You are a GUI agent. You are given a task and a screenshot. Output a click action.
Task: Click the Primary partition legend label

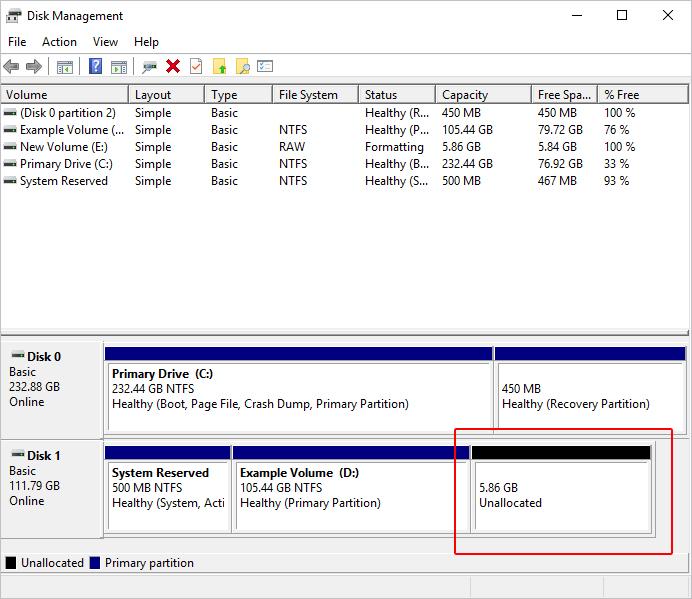(149, 563)
